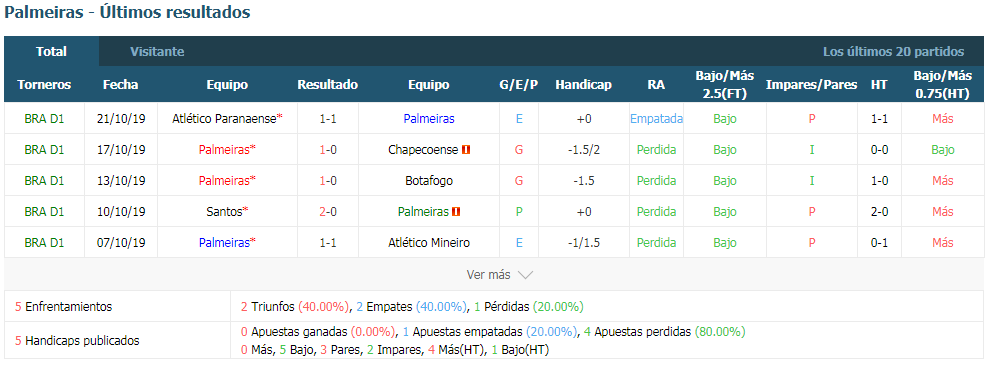Click the 1-1 result on 21/10/19
This screenshot has height=365, width=989.
[328, 119]
